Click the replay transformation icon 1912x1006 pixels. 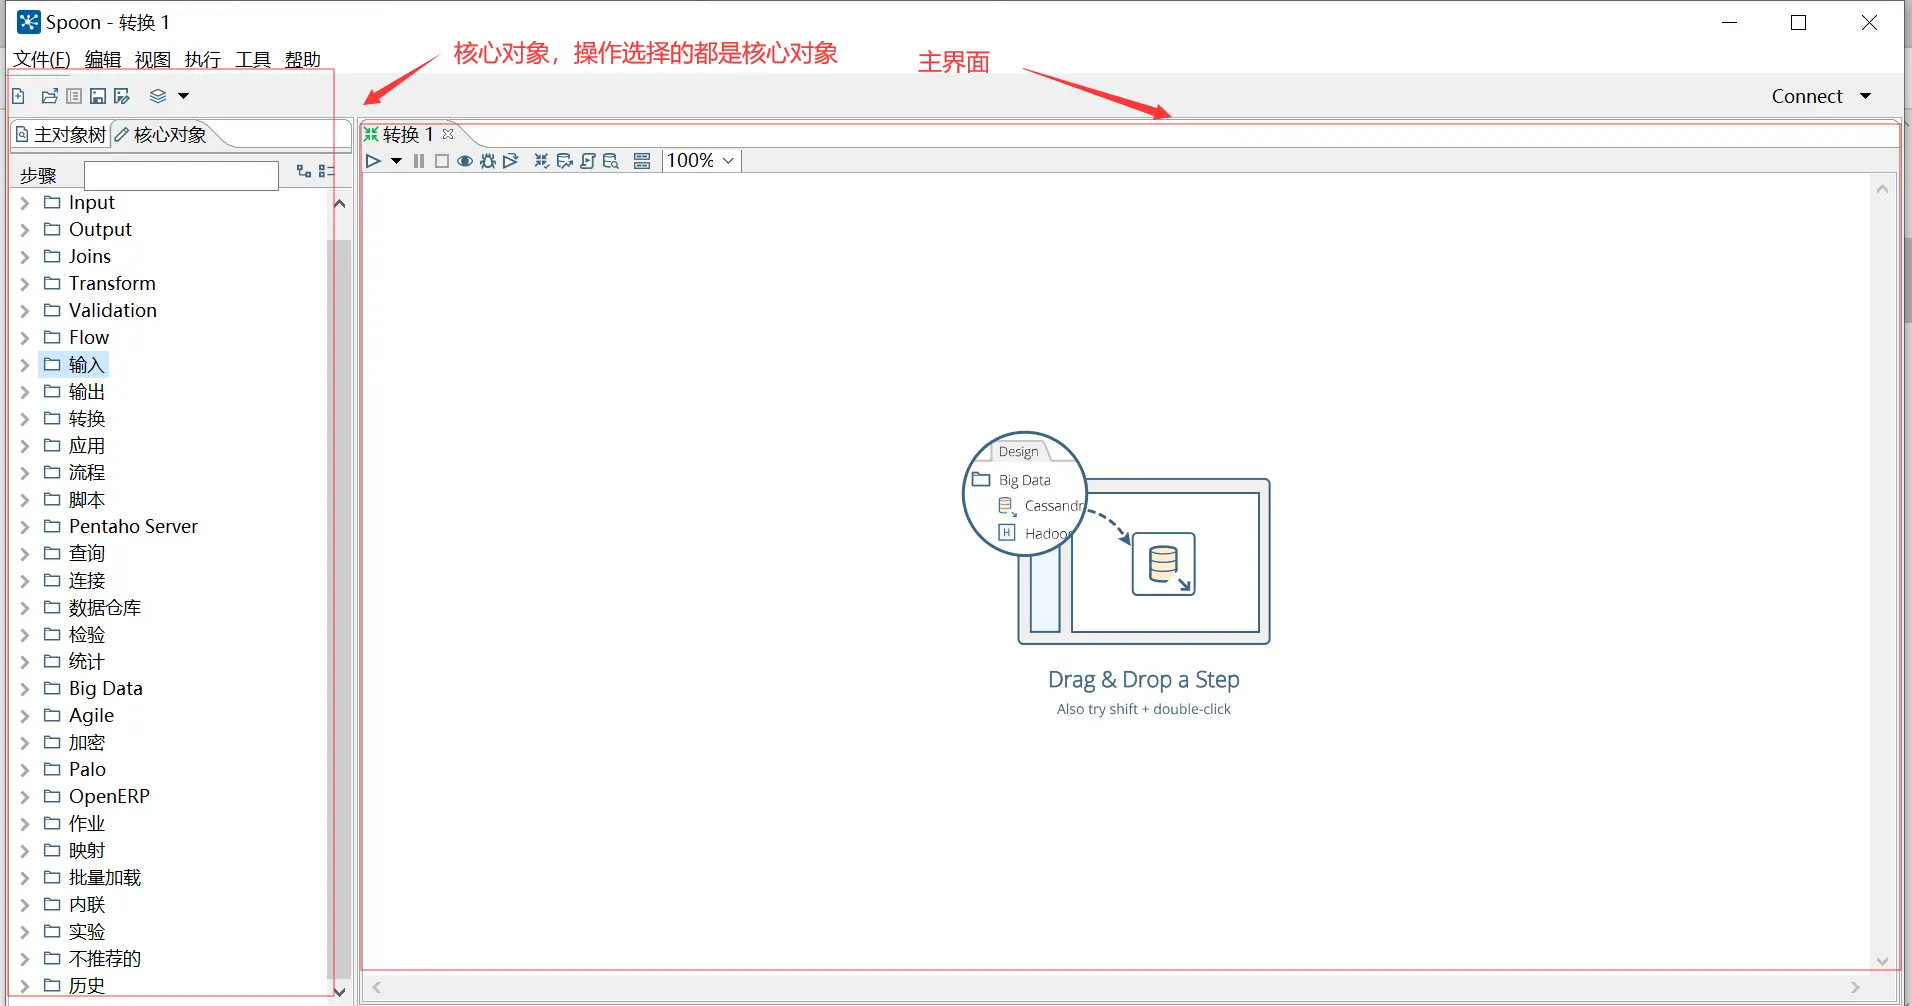[x=511, y=161]
